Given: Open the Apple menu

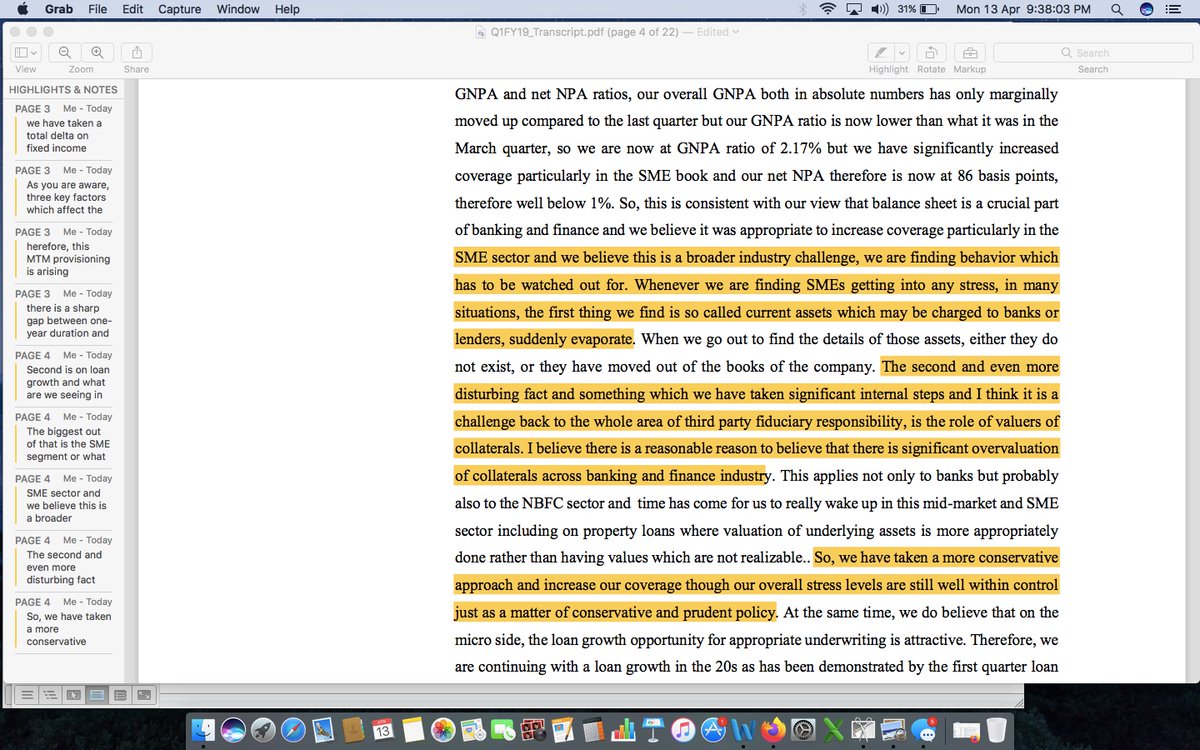Looking at the screenshot, I should pyautogui.click(x=22, y=9).
